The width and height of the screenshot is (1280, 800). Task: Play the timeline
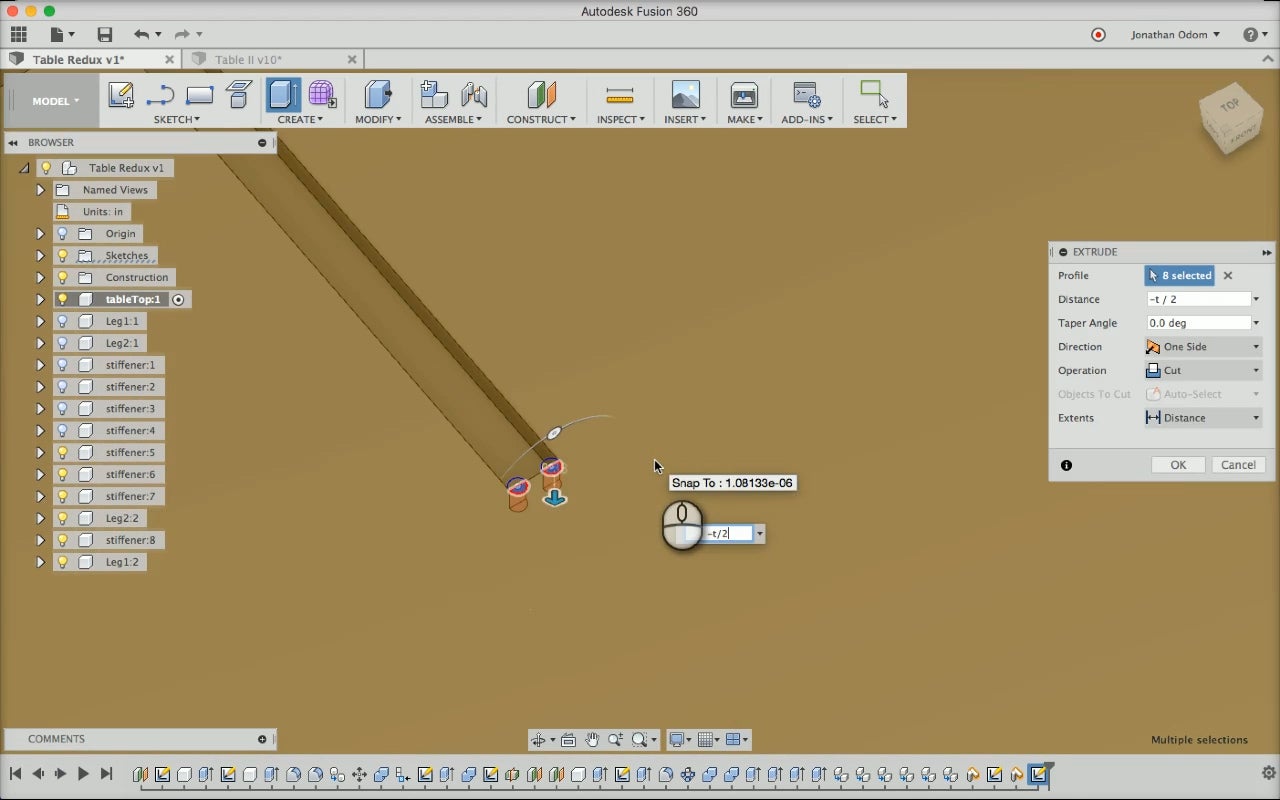(x=83, y=773)
